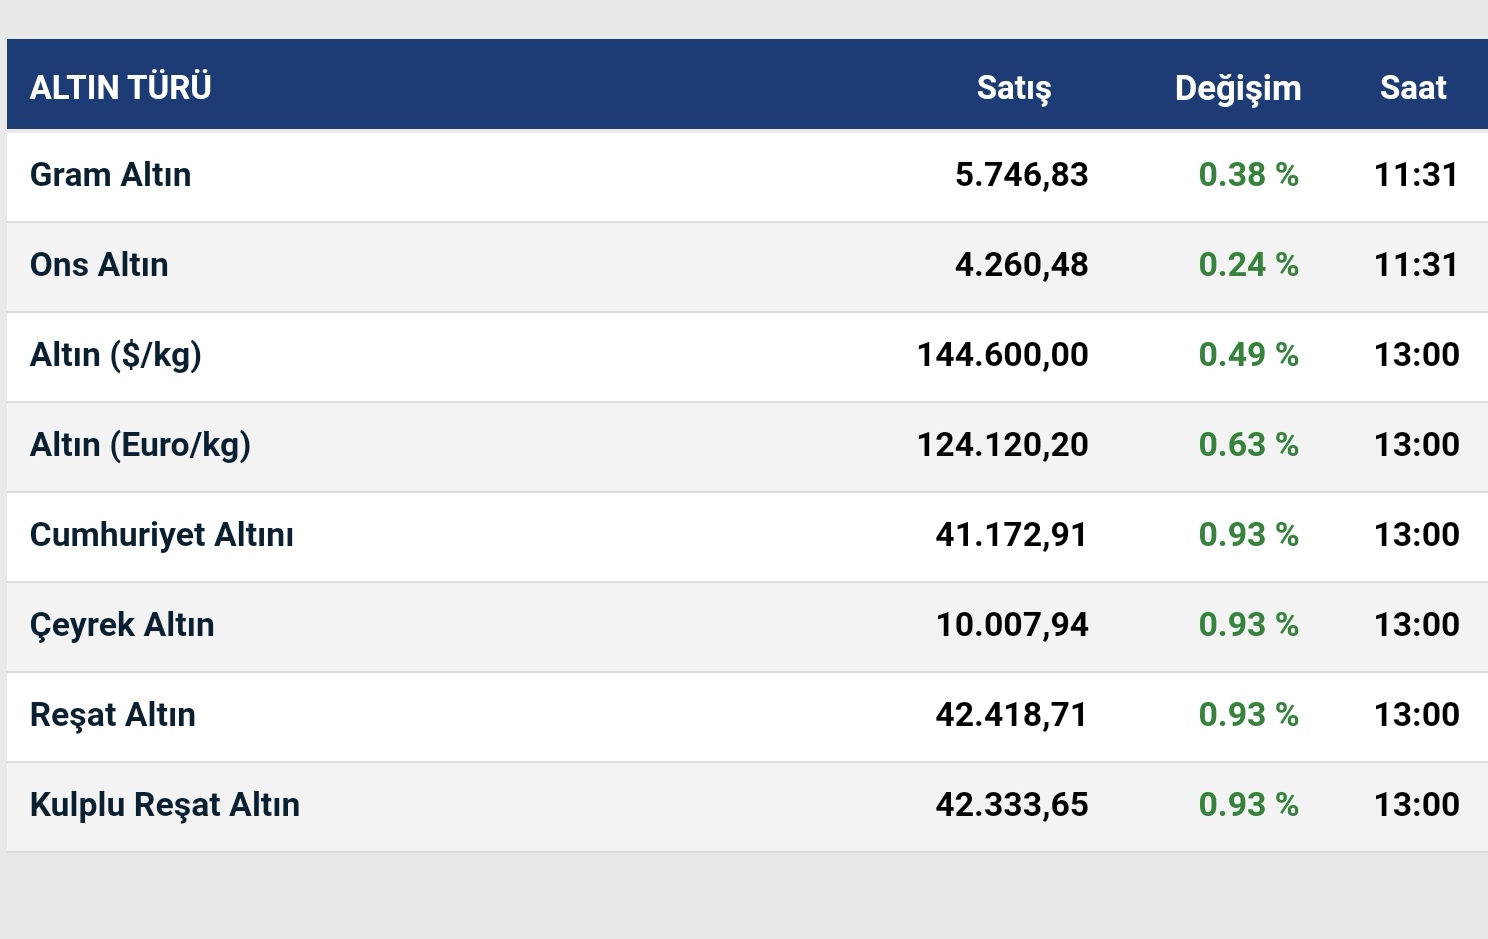Screen dimensions: 1488x939
Task: Click the 144.600,00 sale price
Action: coord(1002,355)
